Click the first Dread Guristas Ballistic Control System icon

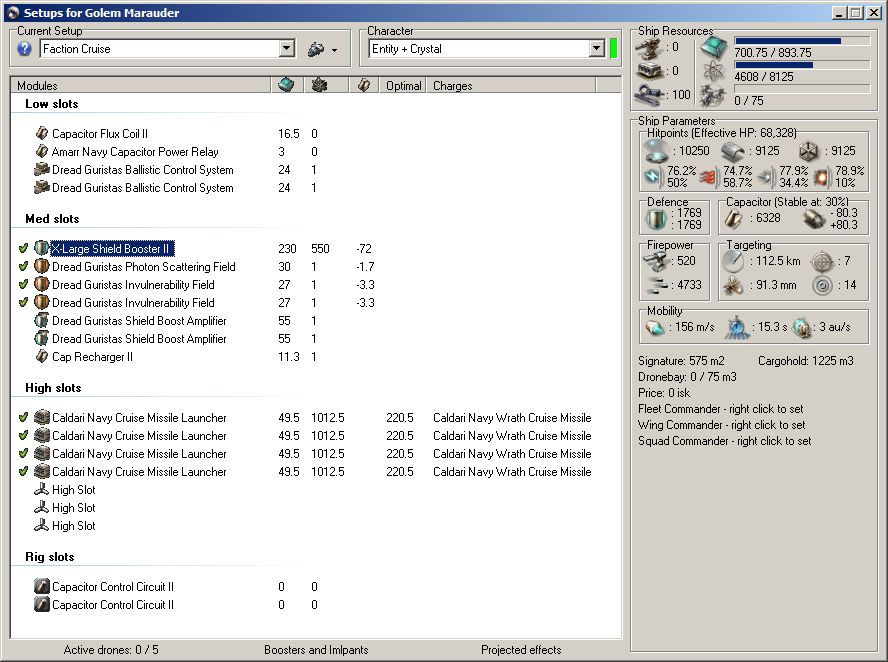point(42,169)
